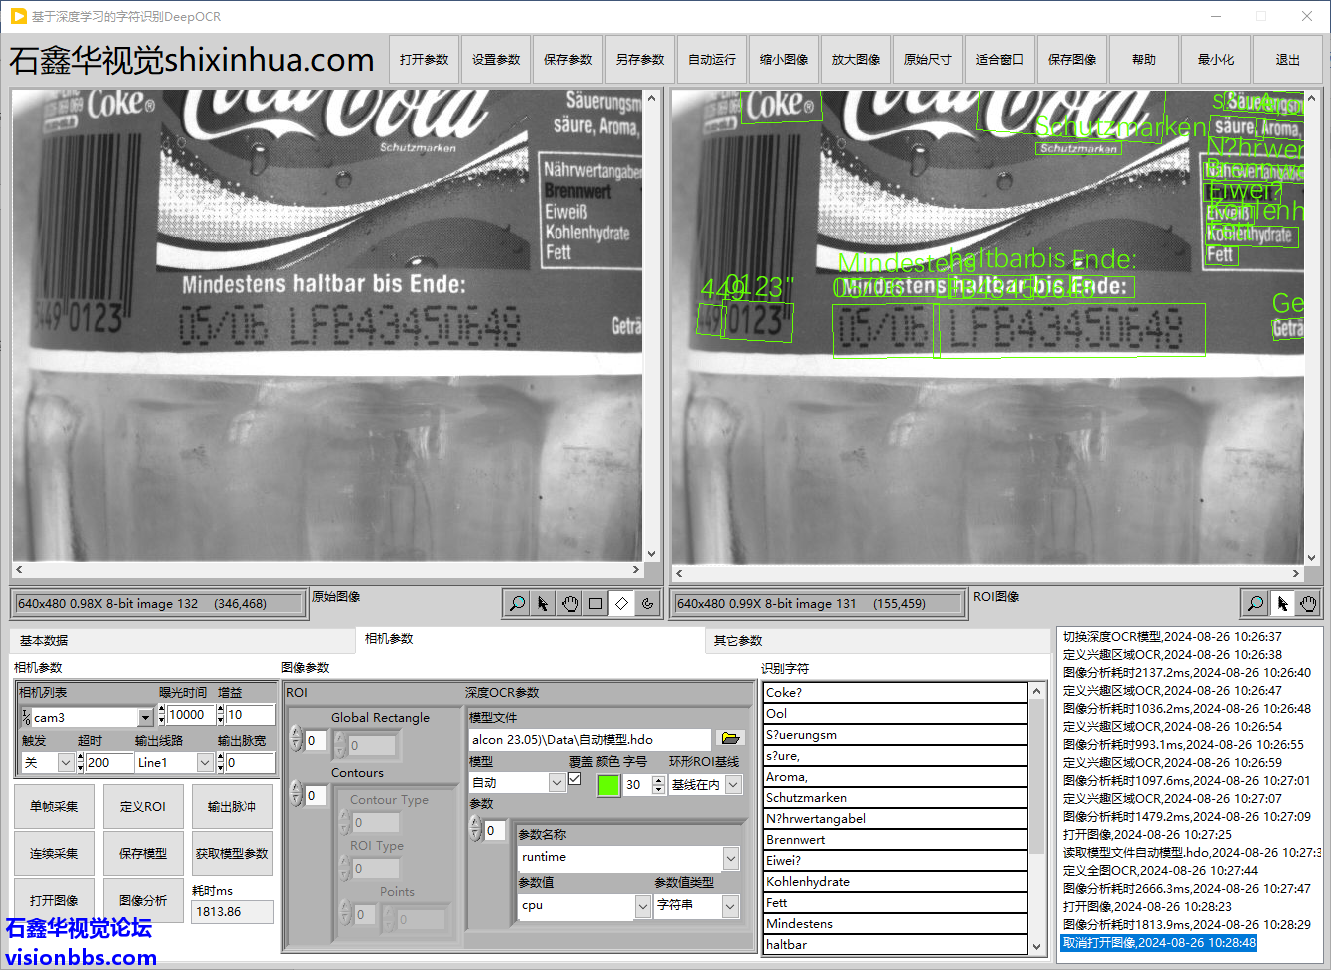
Task: Click zoom tool in ROI image palette
Action: tap(1255, 603)
